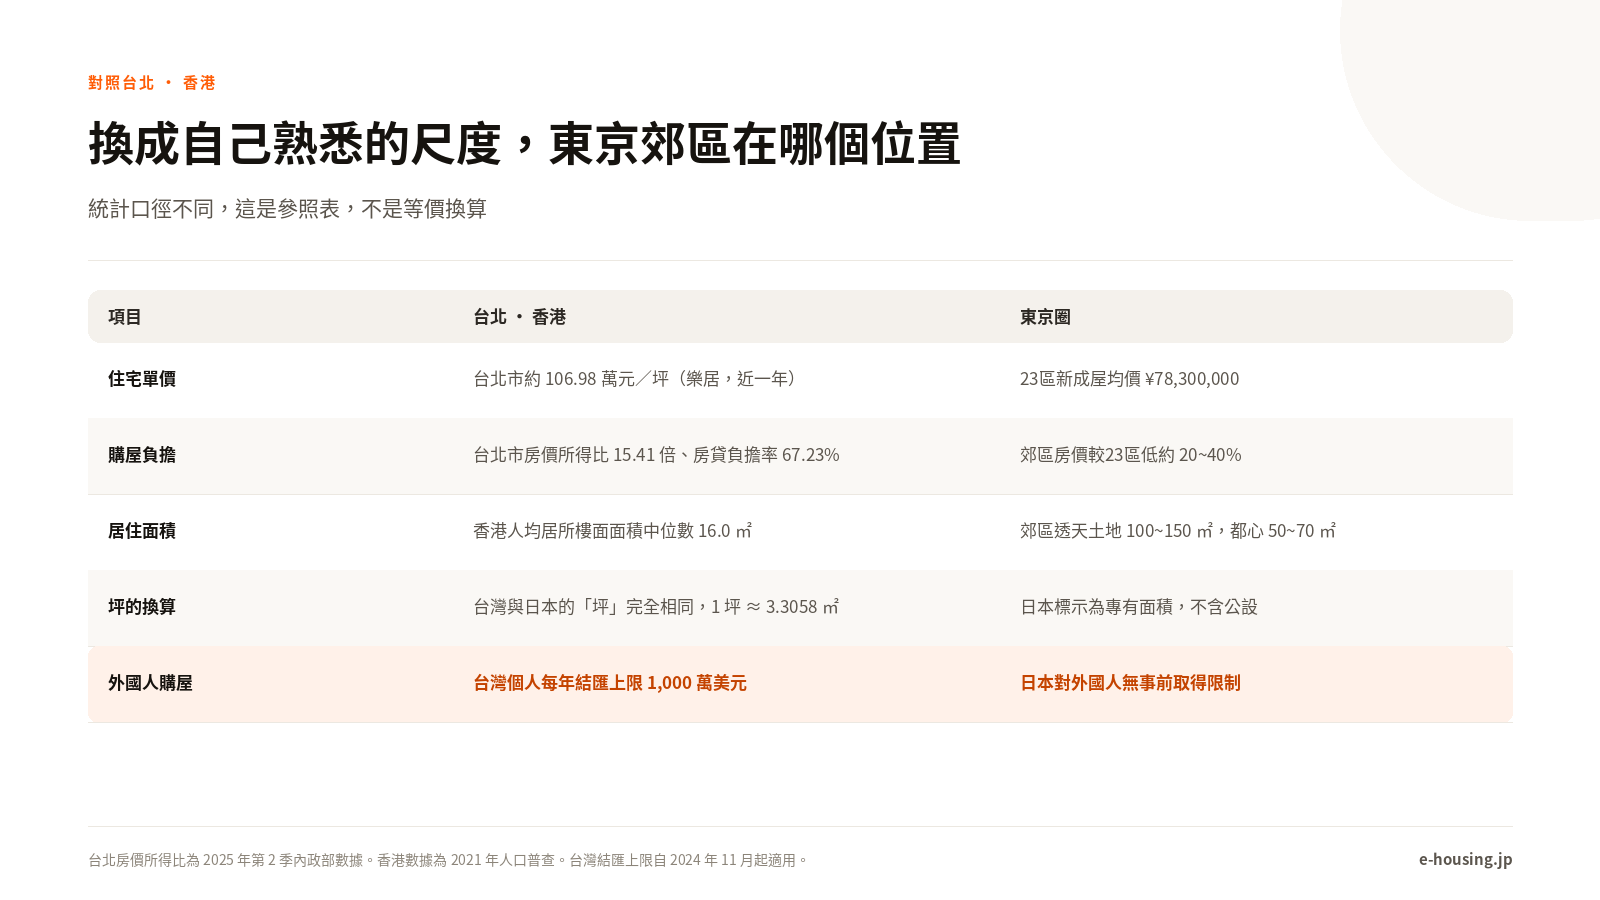Click highlighted '日本對外國人無事前取得限制'
This screenshot has height=900, width=1600.
point(1130,683)
